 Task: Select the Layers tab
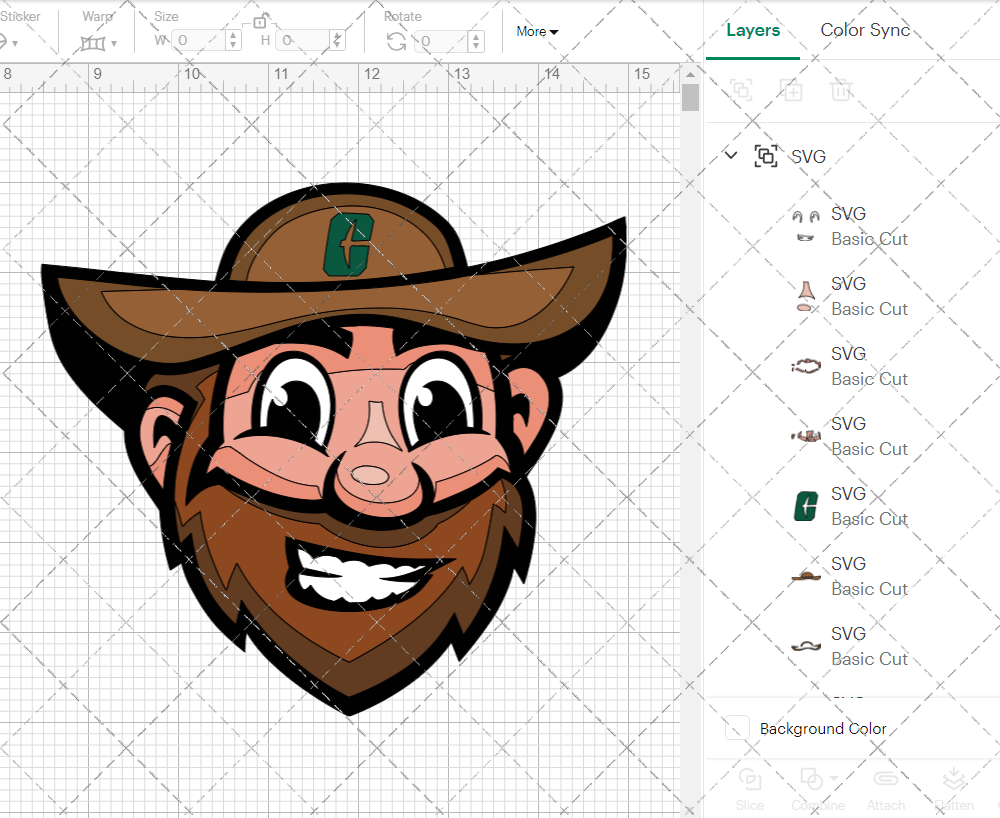tap(753, 30)
